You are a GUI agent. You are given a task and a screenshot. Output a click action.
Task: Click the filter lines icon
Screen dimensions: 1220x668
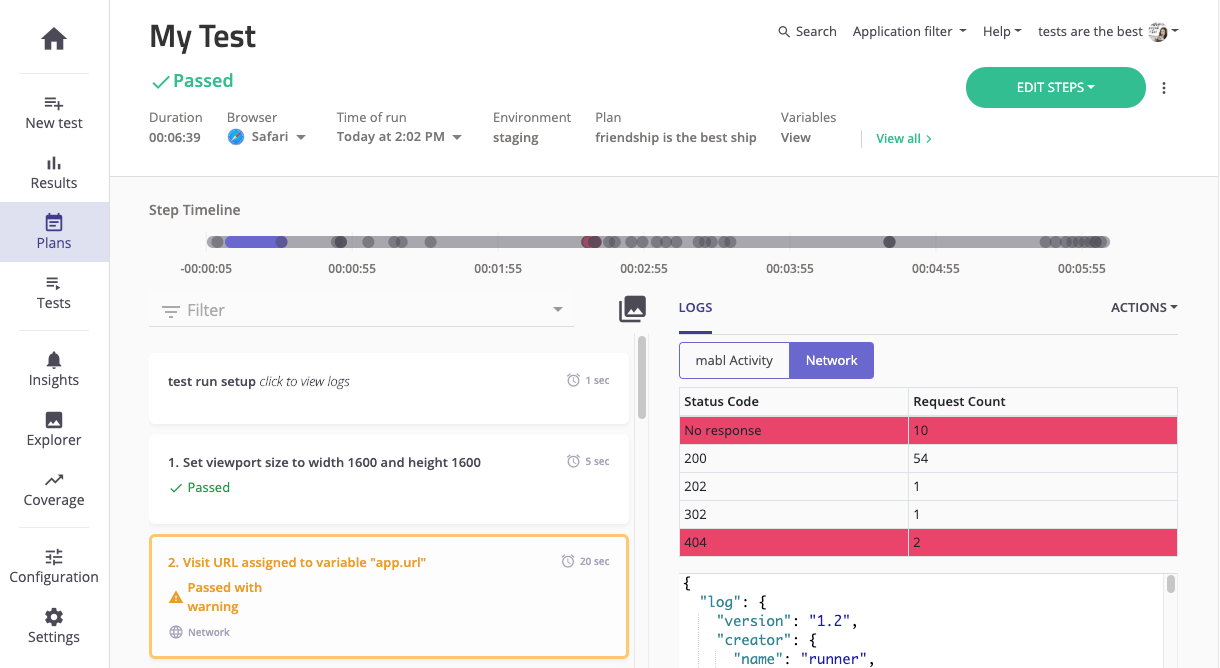pos(171,311)
